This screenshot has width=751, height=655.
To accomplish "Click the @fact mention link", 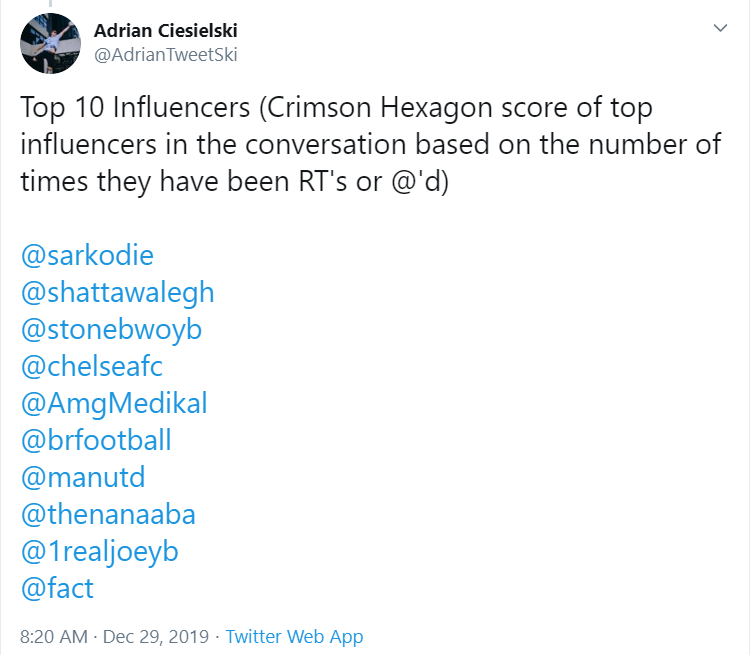I will pos(57,588).
